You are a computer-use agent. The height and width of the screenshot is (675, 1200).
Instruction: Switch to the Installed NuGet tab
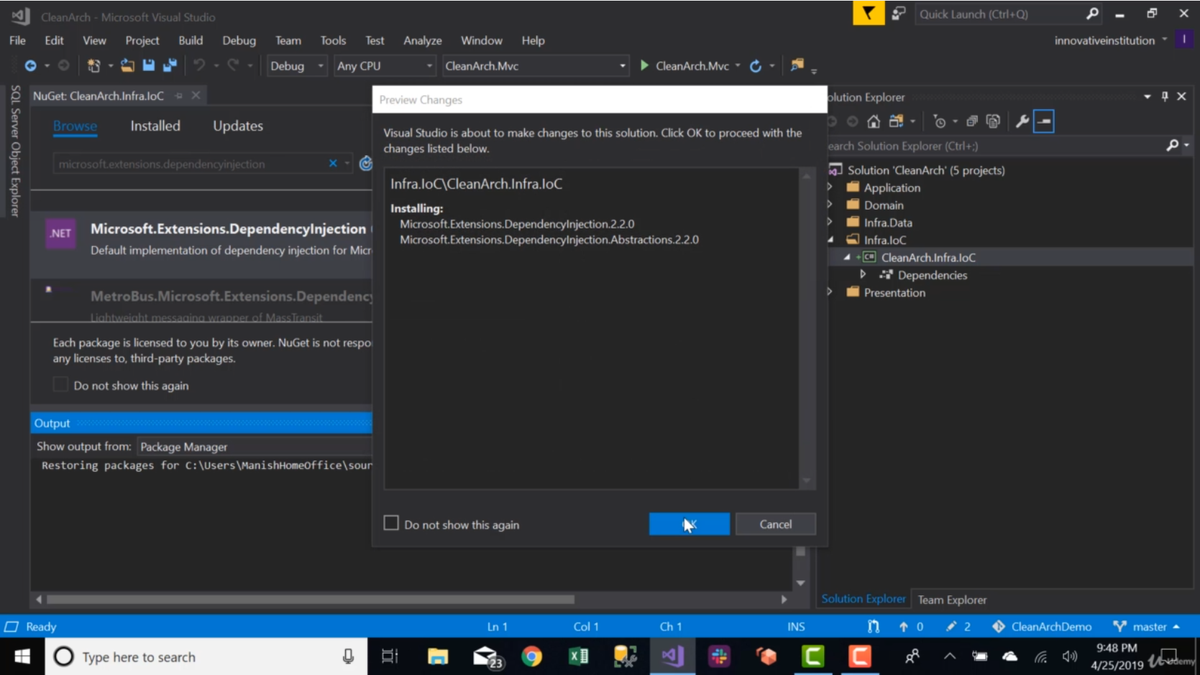(155, 126)
